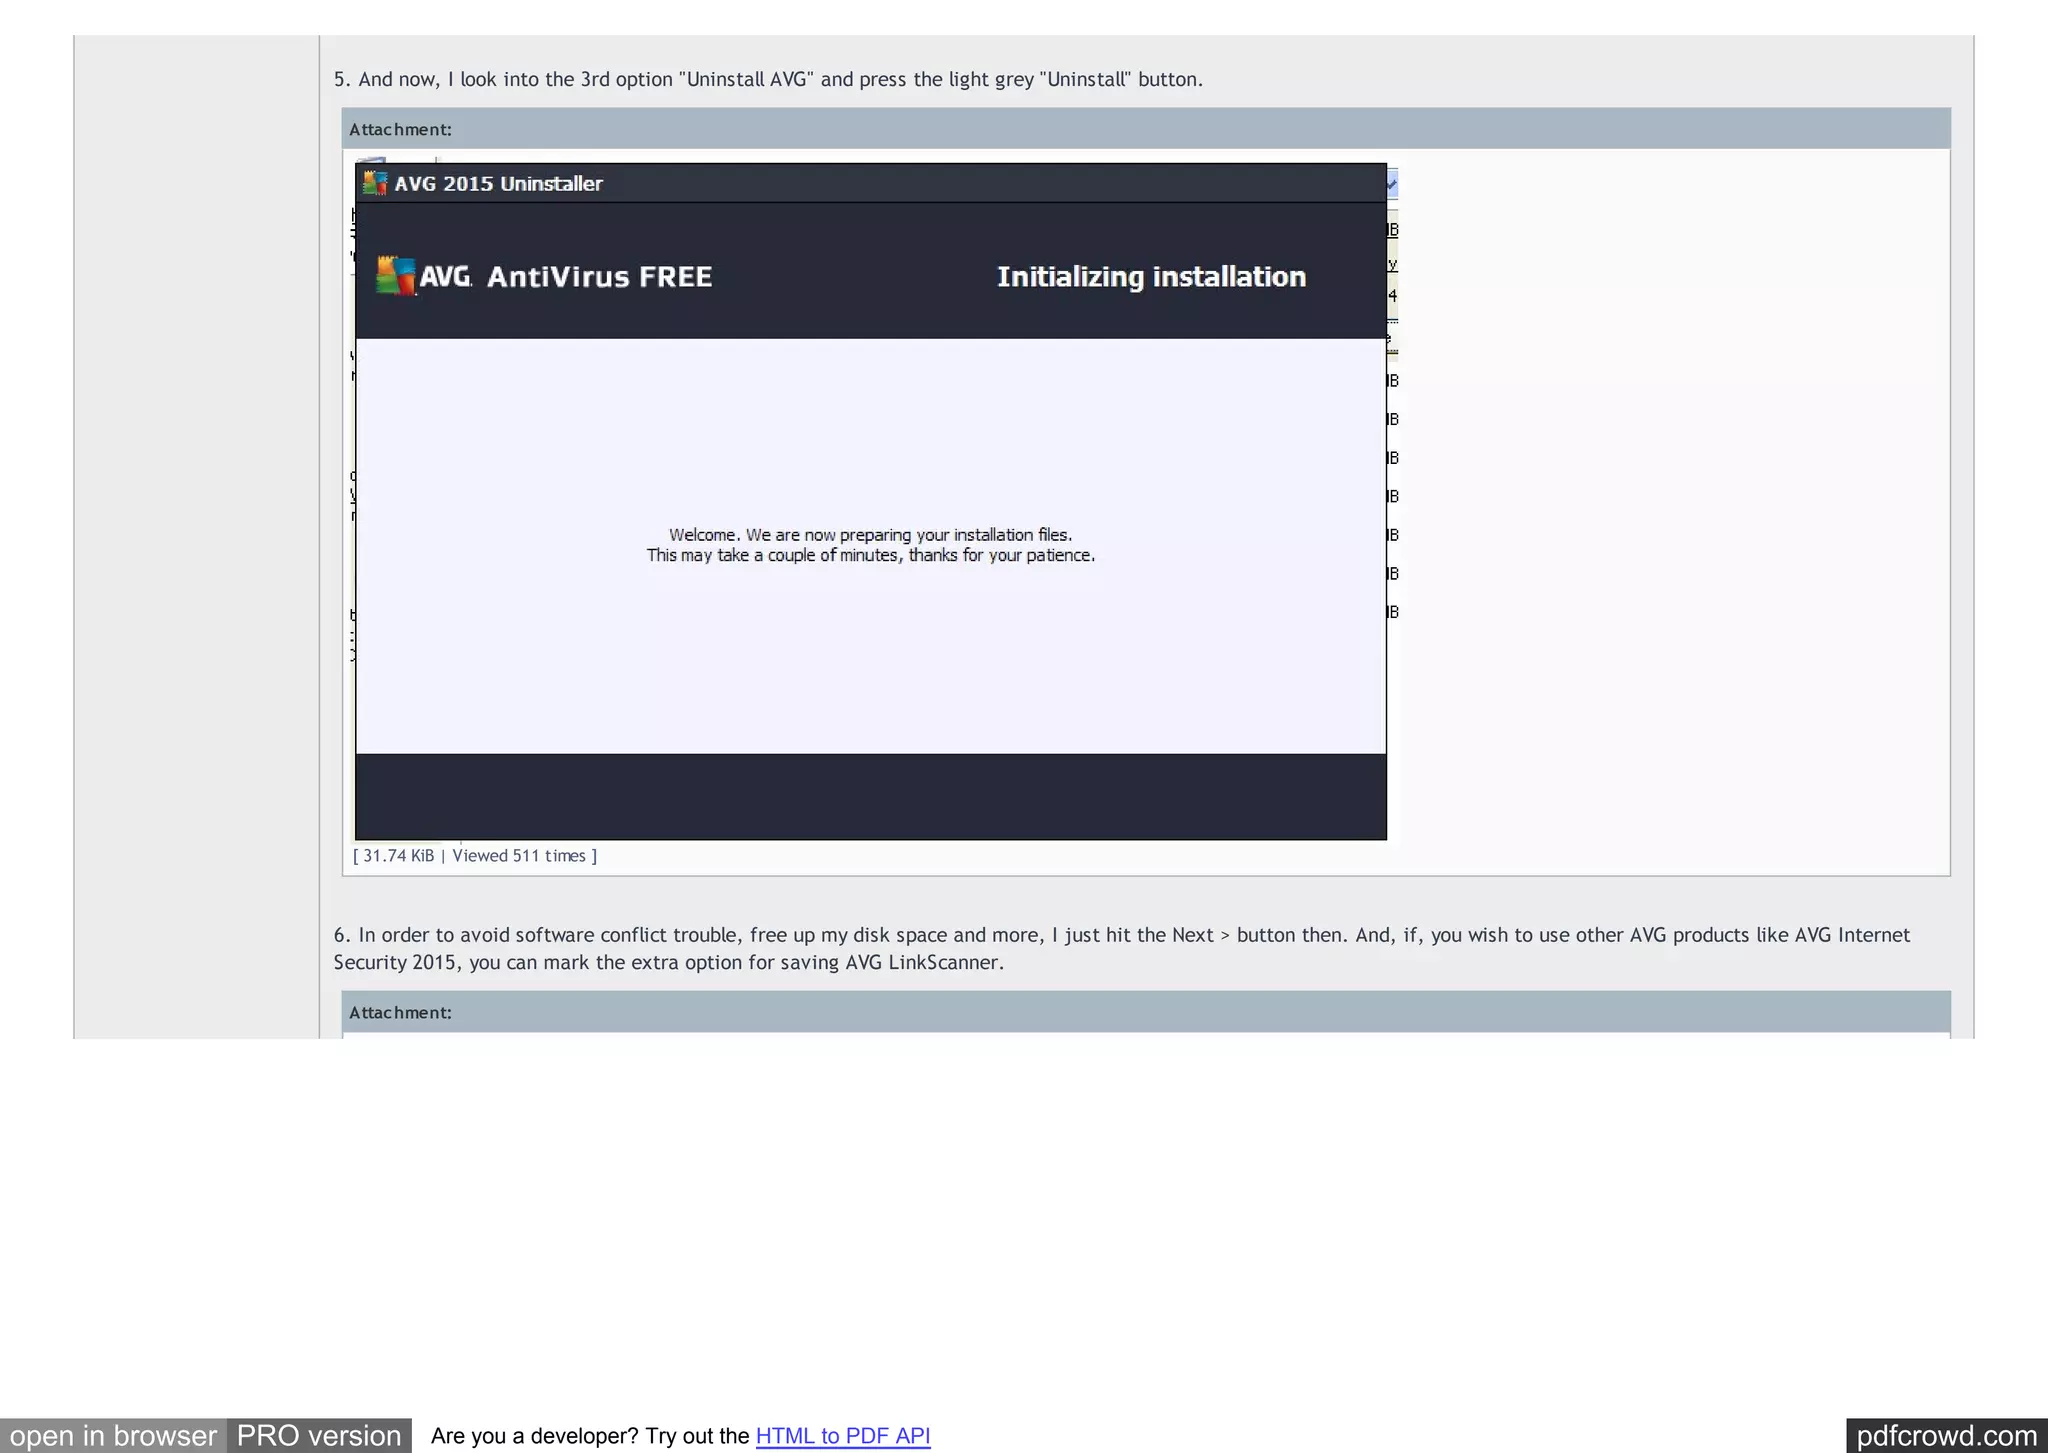Screen dimensions: 2048x1453
Task: Click the 'Viewed 511 times' counter text
Action: pos(518,856)
